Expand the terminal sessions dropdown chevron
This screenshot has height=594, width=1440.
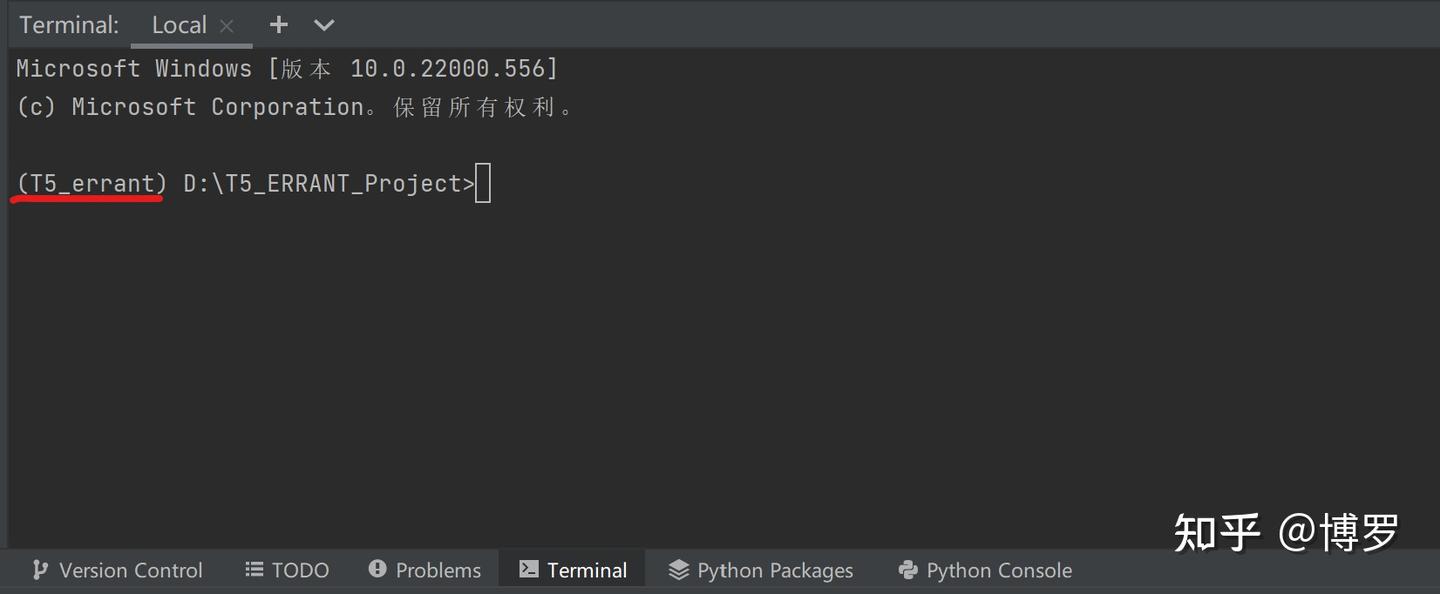click(x=324, y=25)
